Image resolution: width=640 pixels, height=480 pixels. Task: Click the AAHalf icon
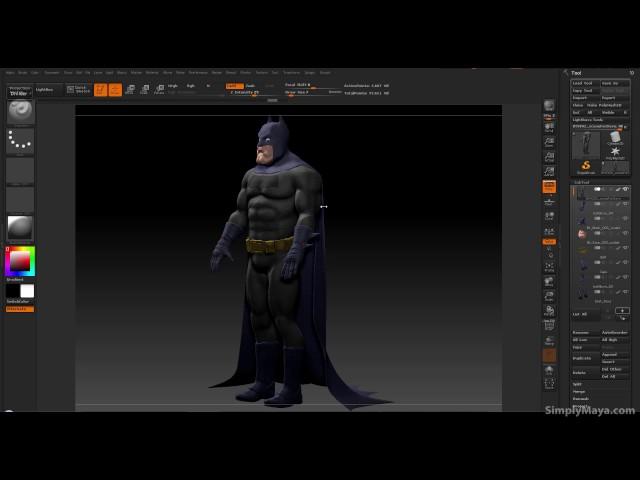[x=549, y=171]
